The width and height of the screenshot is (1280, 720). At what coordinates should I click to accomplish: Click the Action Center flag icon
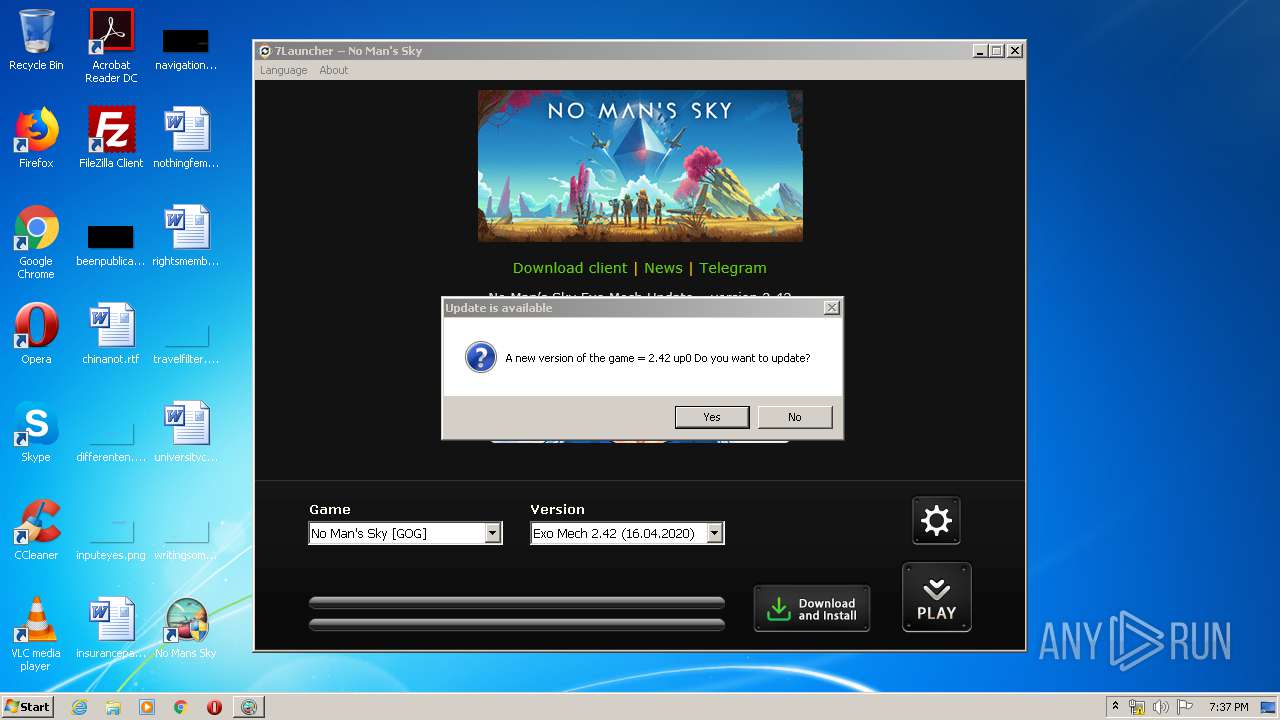[x=1185, y=707]
